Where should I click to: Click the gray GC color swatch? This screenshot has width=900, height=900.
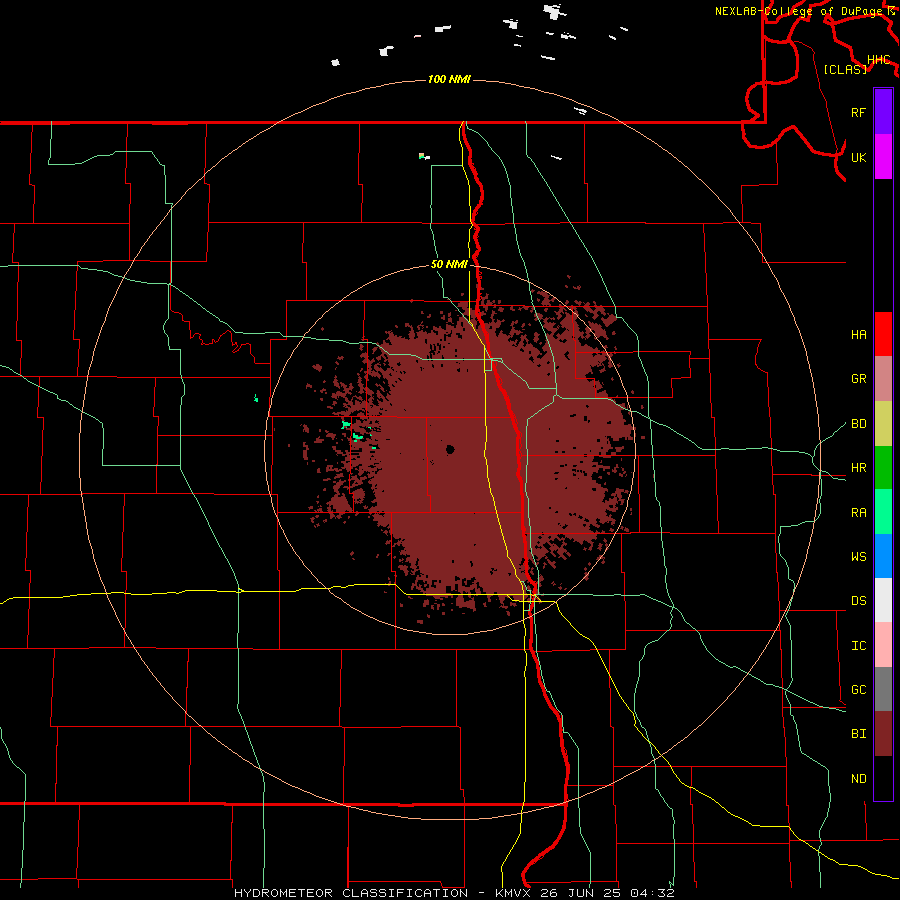click(x=883, y=689)
